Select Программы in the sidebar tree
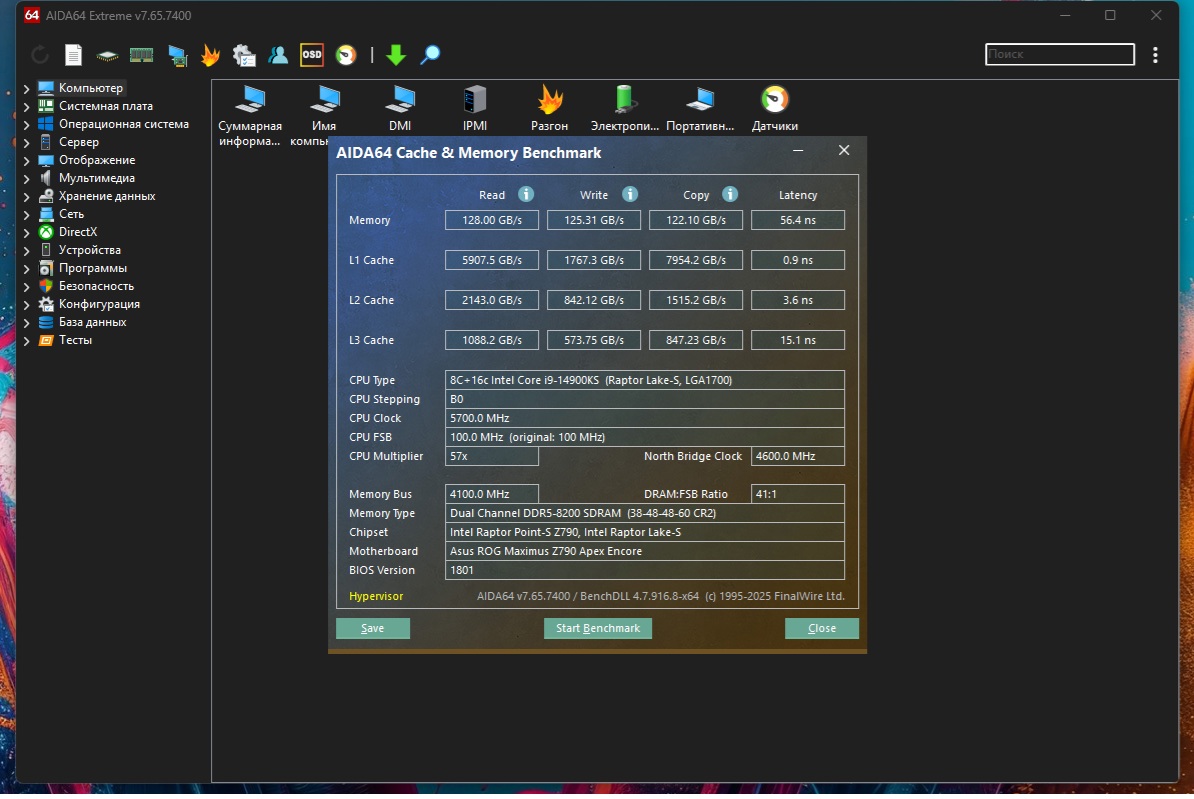The height and width of the screenshot is (799, 1194). click(x=92, y=268)
